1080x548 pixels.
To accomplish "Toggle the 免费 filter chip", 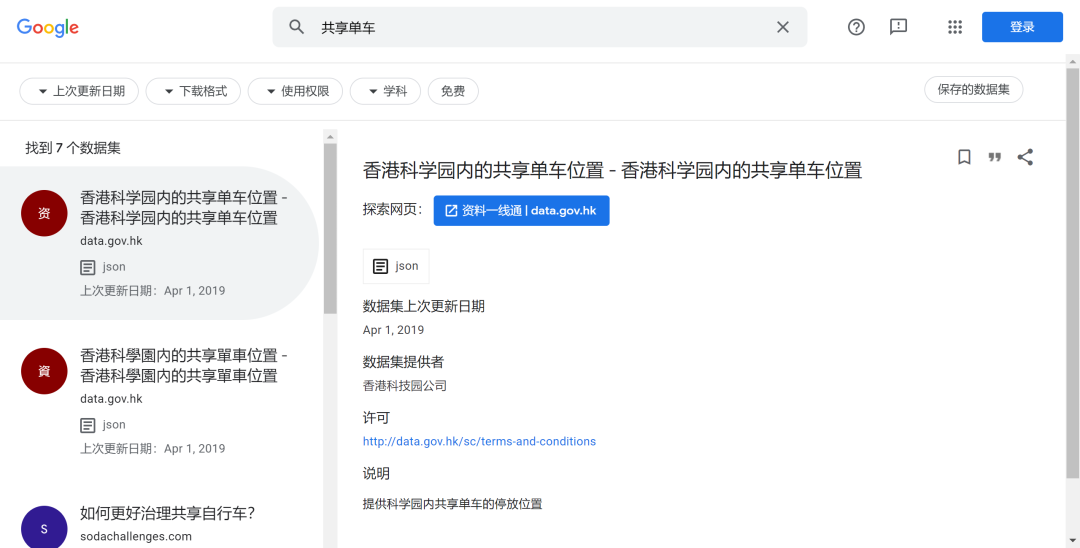I will [x=453, y=91].
